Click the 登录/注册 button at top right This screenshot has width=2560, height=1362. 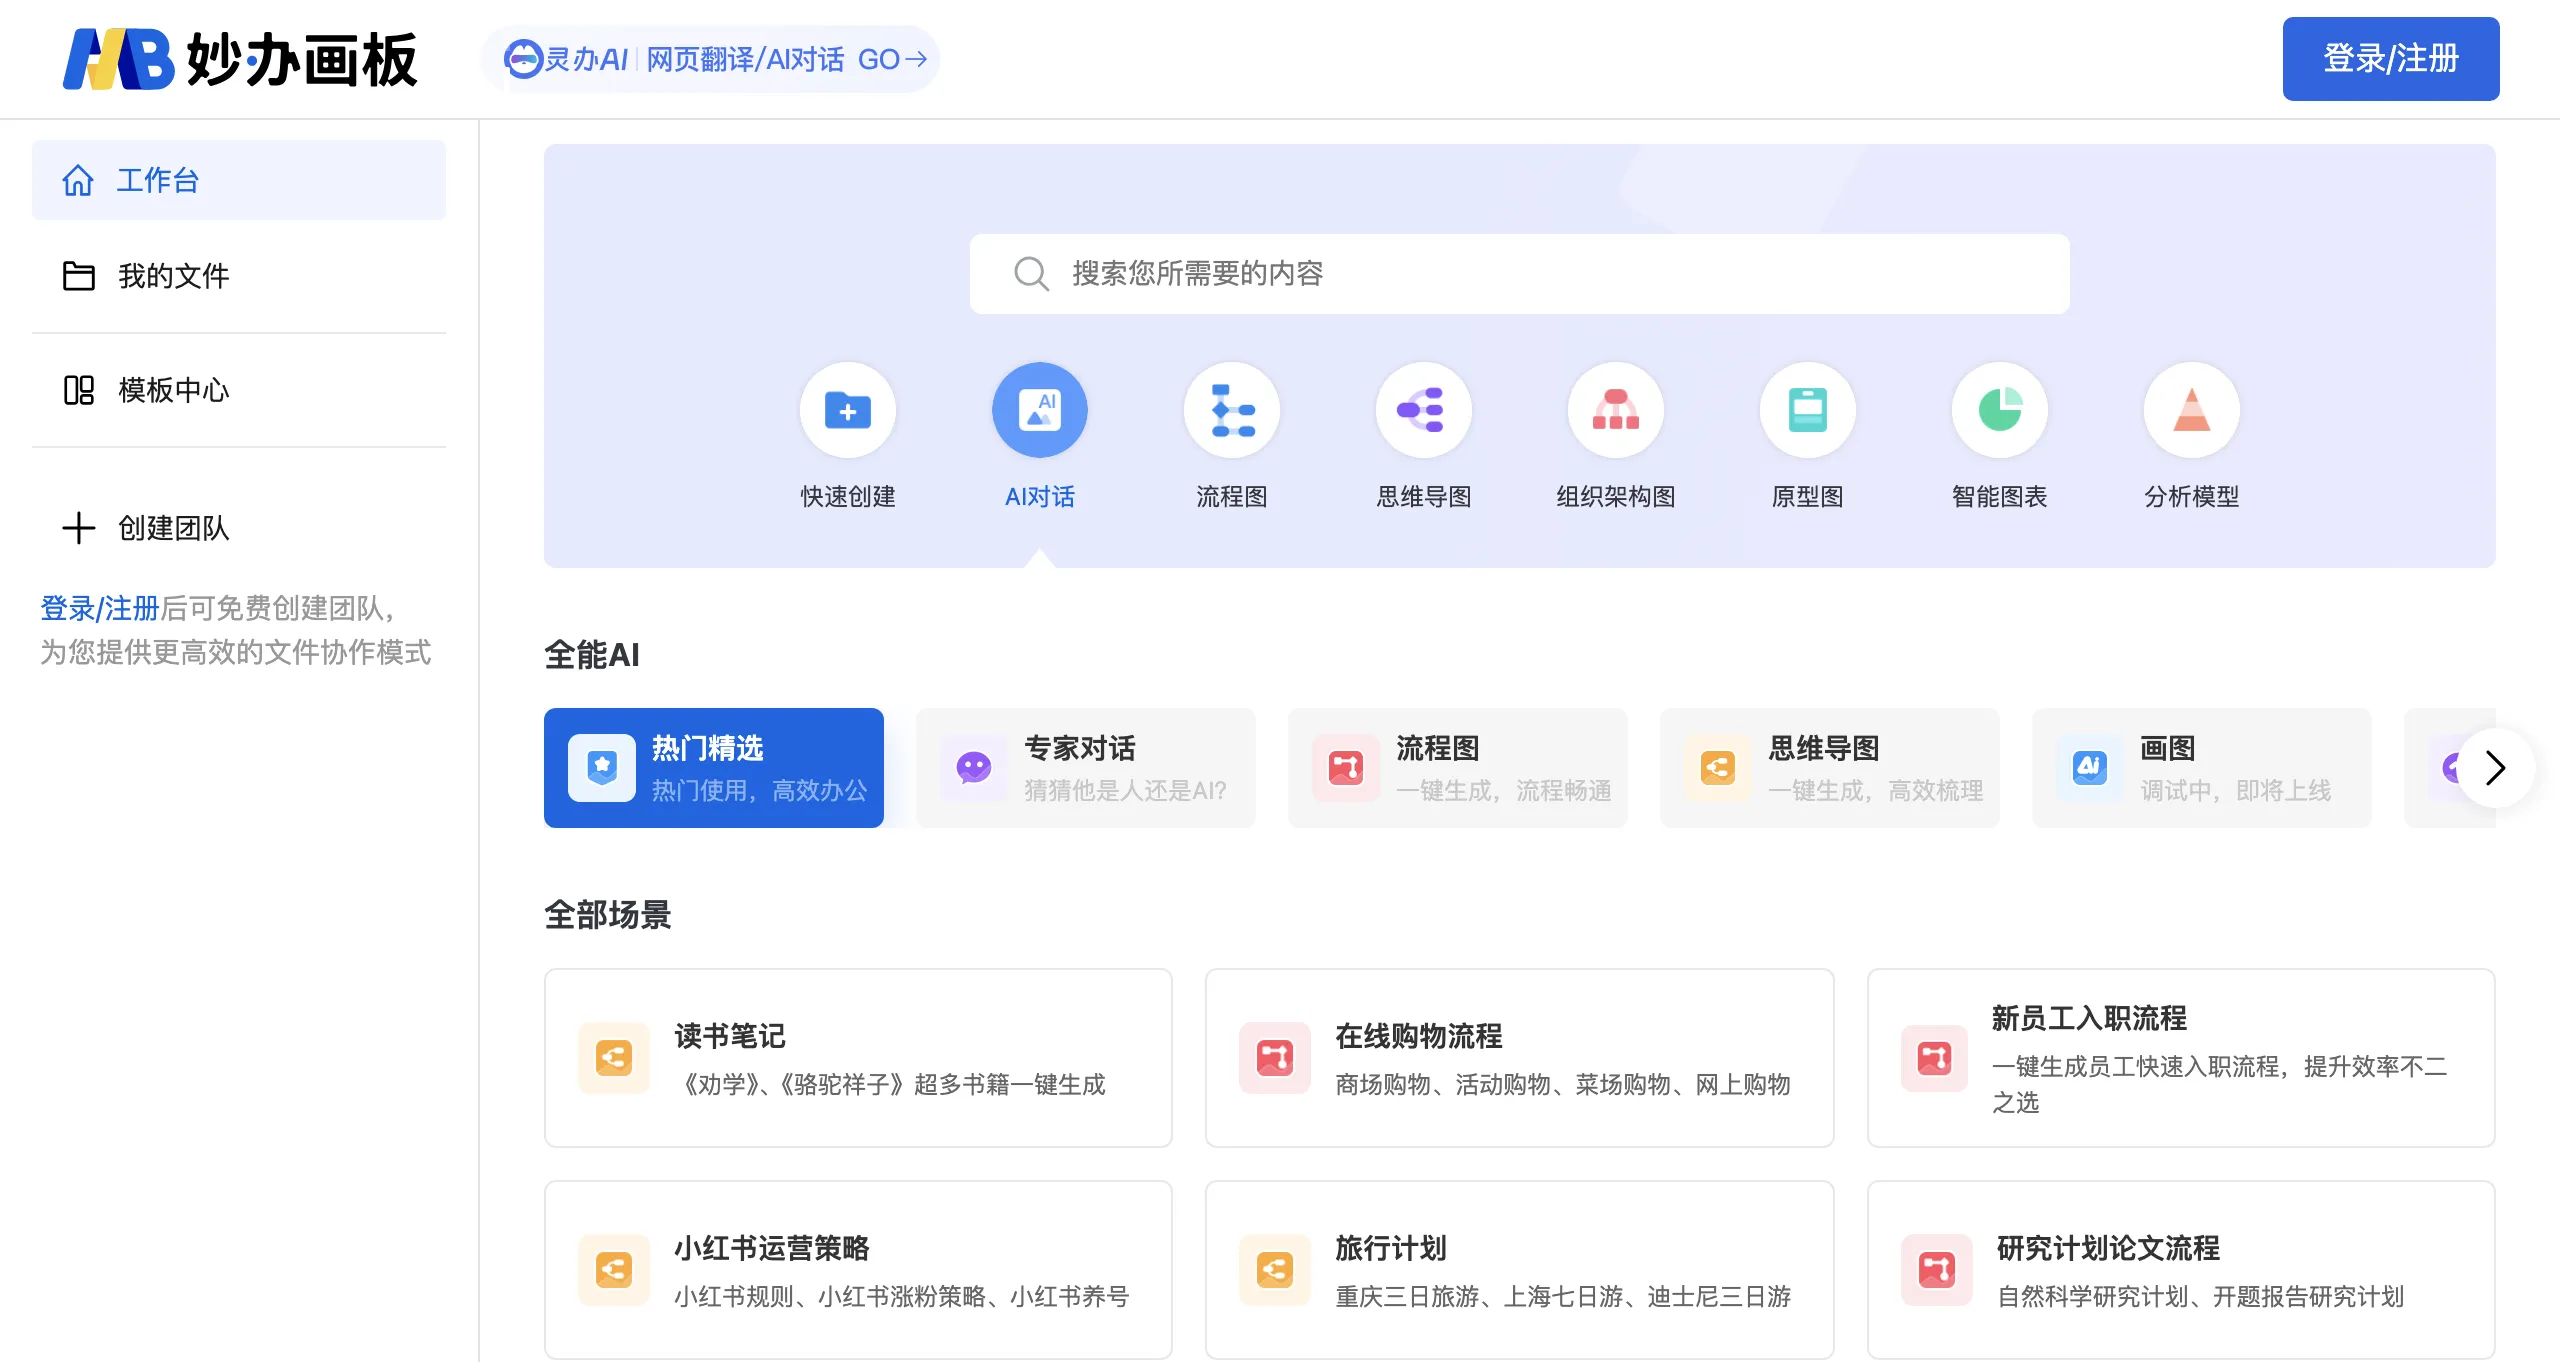point(2390,59)
